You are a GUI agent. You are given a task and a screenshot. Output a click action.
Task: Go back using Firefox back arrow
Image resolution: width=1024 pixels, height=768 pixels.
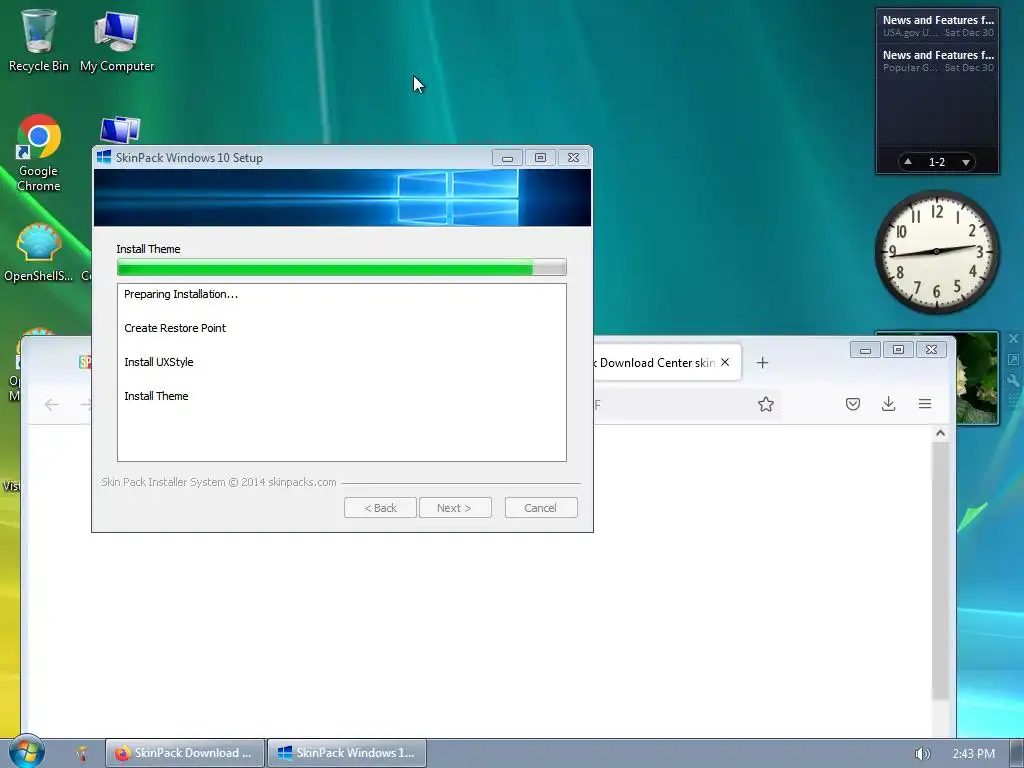tap(52, 405)
